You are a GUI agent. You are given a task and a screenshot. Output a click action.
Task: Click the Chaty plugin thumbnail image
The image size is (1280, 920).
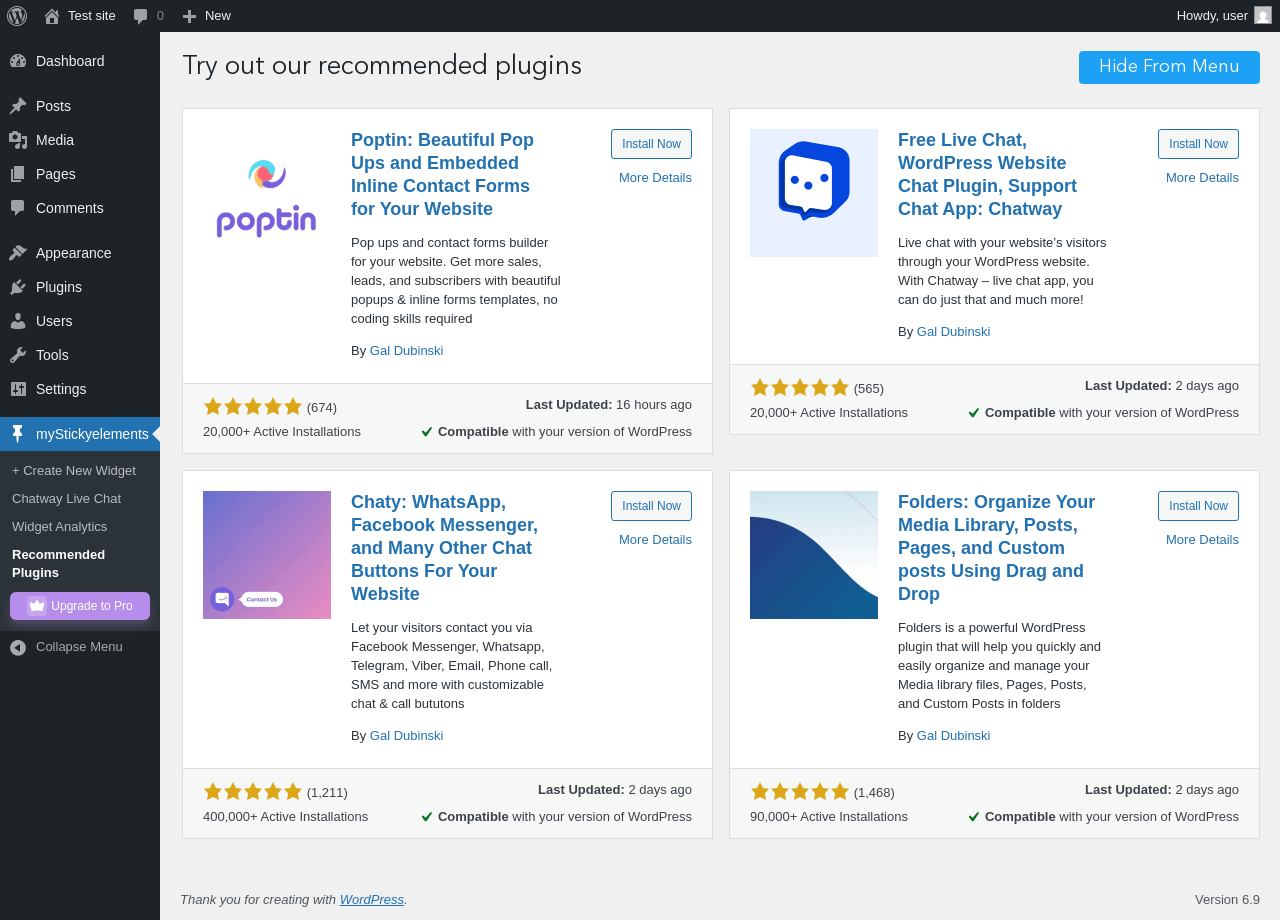point(267,555)
